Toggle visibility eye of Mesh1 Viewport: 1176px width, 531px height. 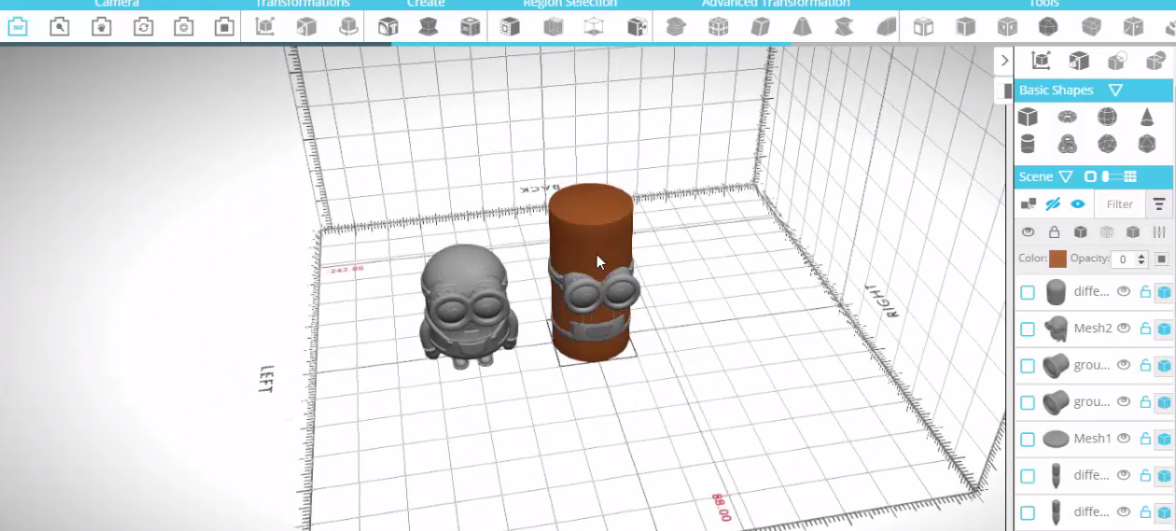point(1124,439)
